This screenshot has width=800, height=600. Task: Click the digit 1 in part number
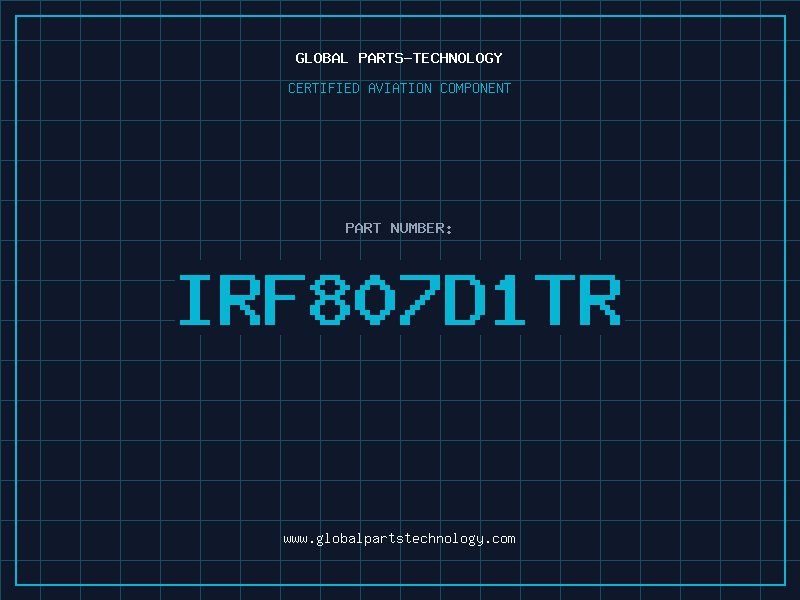(509, 300)
